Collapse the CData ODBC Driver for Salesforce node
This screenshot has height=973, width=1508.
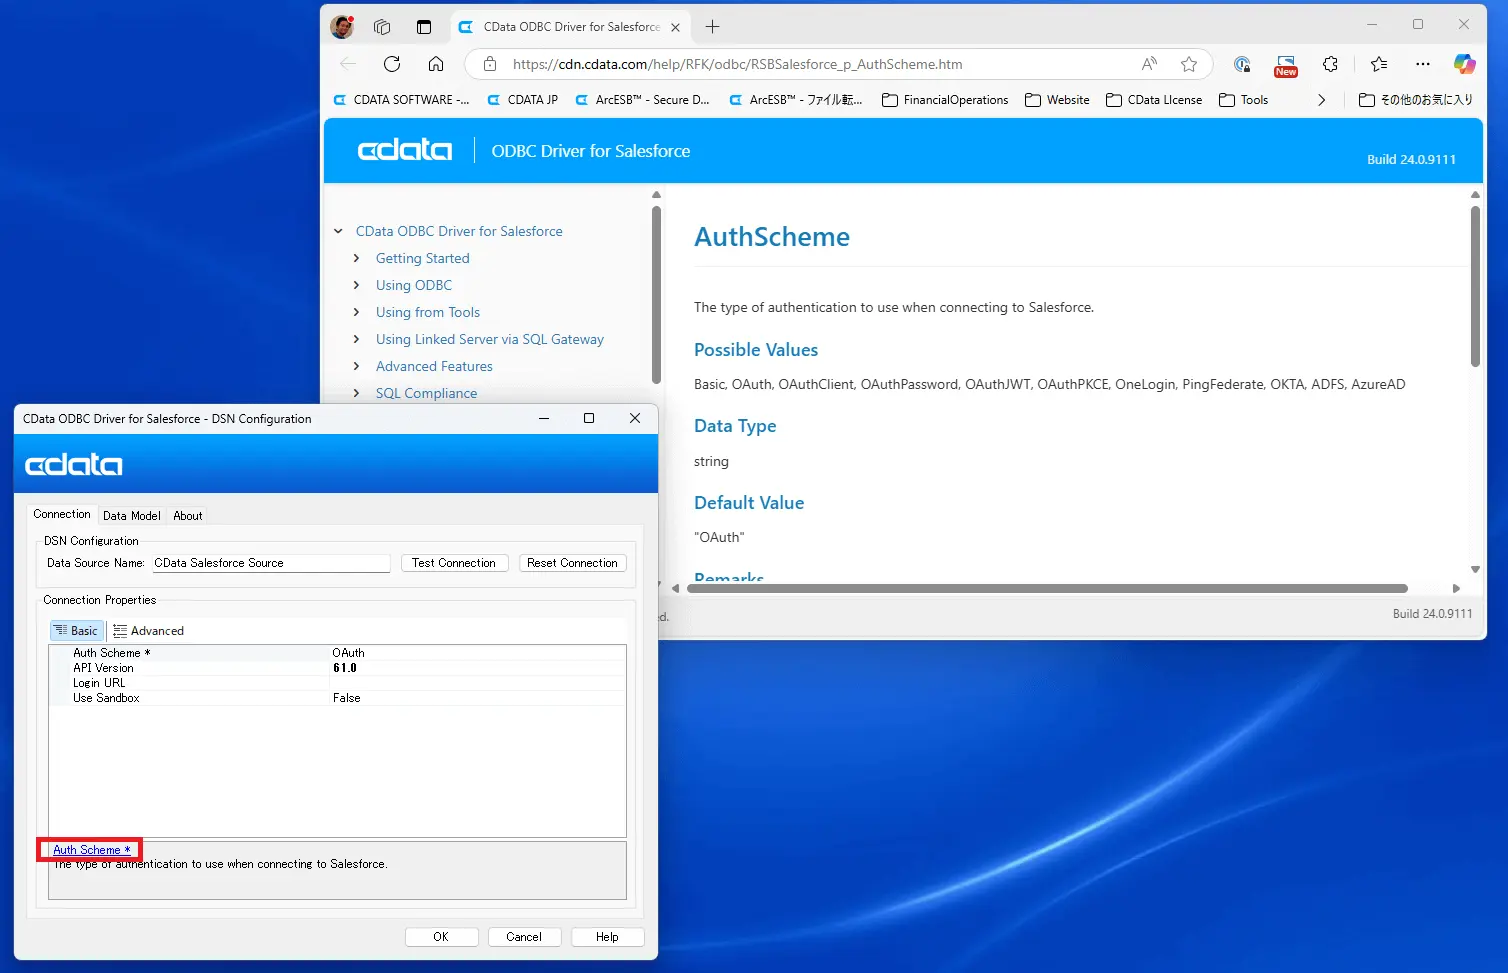(x=338, y=230)
